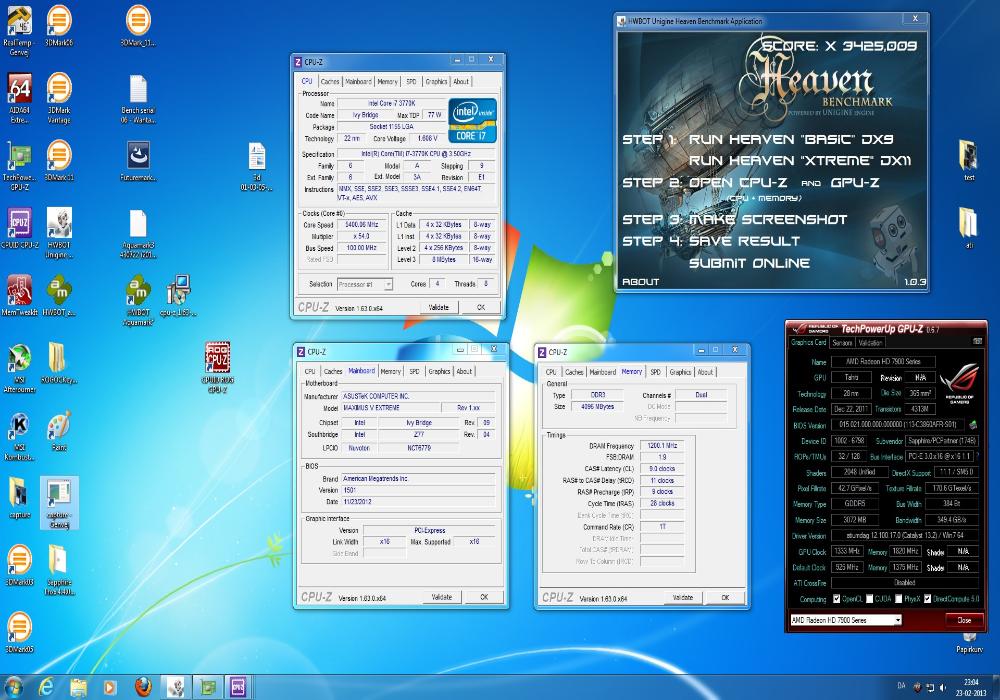Open About tab in the CPU-Z Memory window
The image size is (1000, 700).
(705, 372)
